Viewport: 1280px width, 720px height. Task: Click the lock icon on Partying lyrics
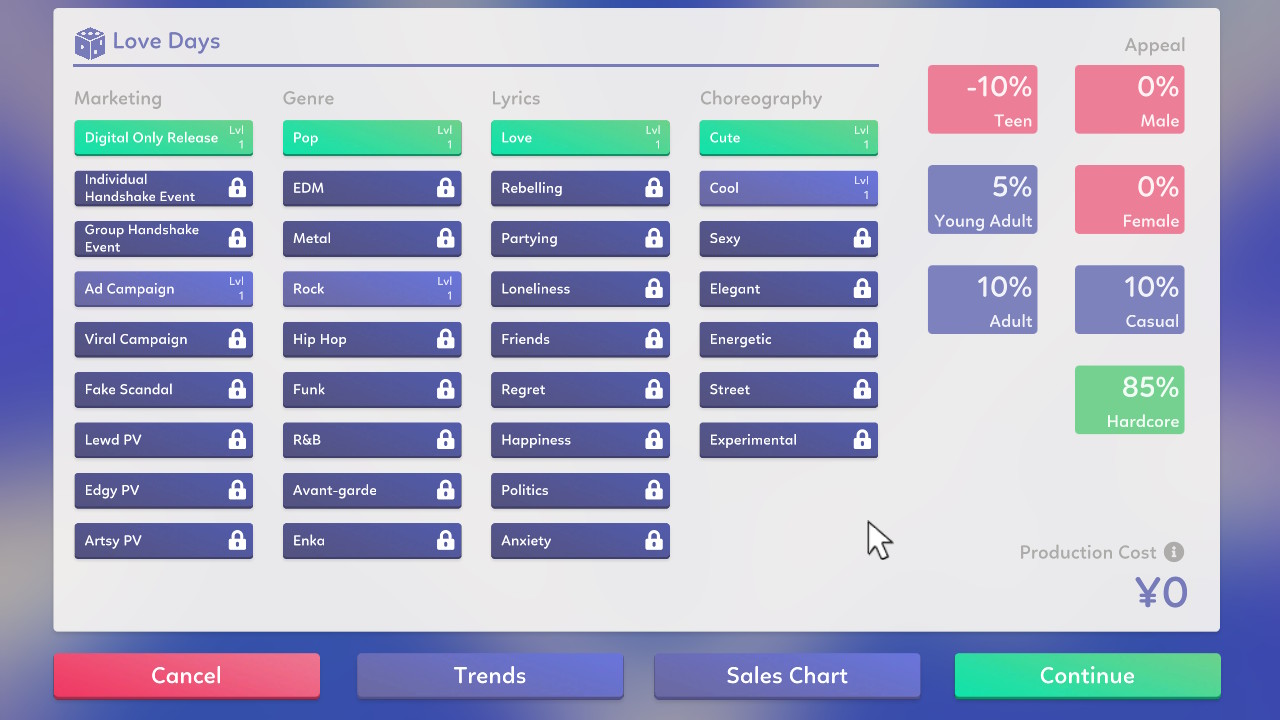654,238
